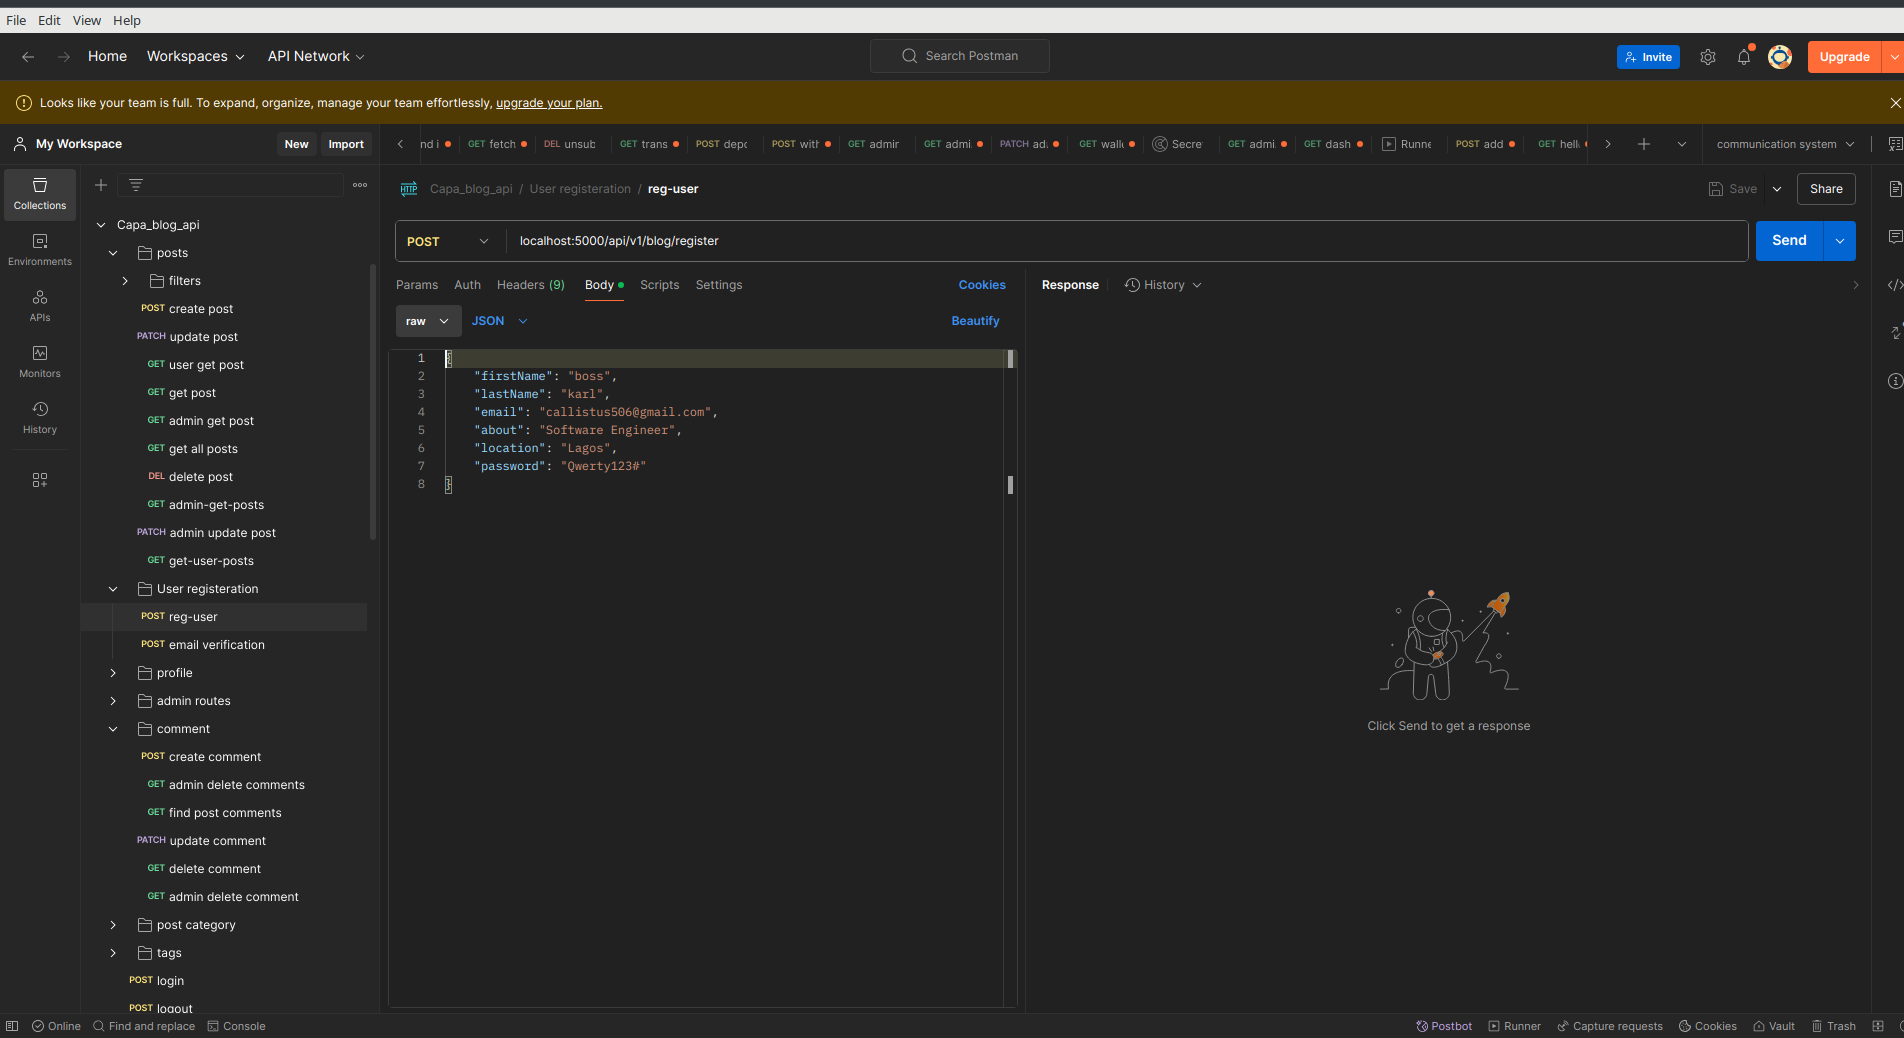Open the POST method dropdown
This screenshot has height=1038, width=1904.
click(x=450, y=241)
